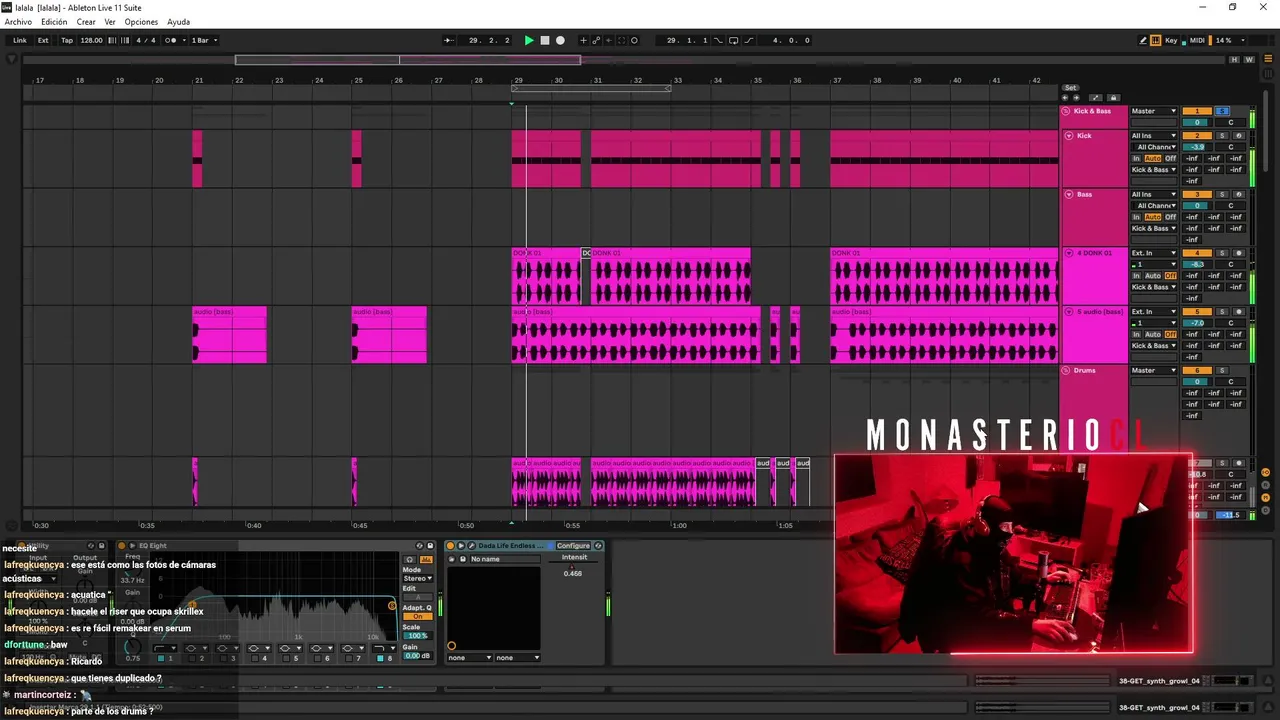This screenshot has height=720, width=1280.
Task: Toggle the Key map mode button
Action: click(1171, 40)
